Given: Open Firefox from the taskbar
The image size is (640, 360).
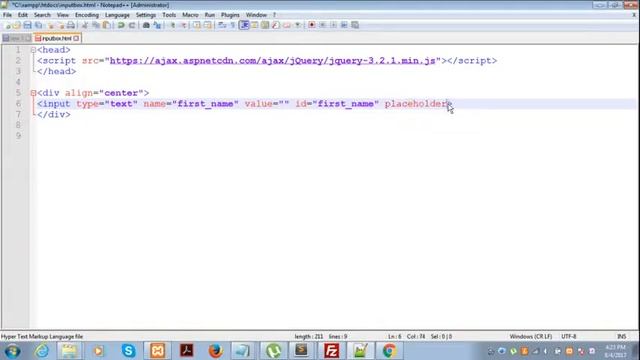Looking at the screenshot, I should [215, 351].
